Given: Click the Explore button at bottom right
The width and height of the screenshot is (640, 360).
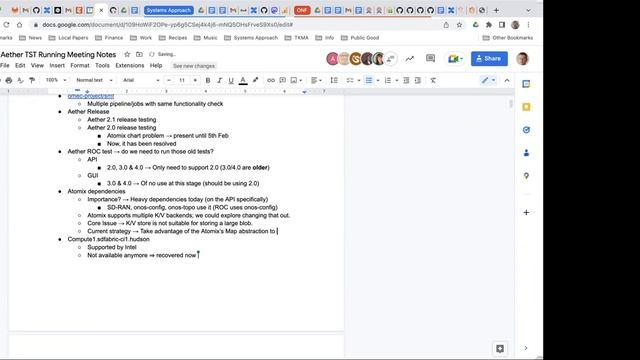Looking at the screenshot, I should 500,348.
